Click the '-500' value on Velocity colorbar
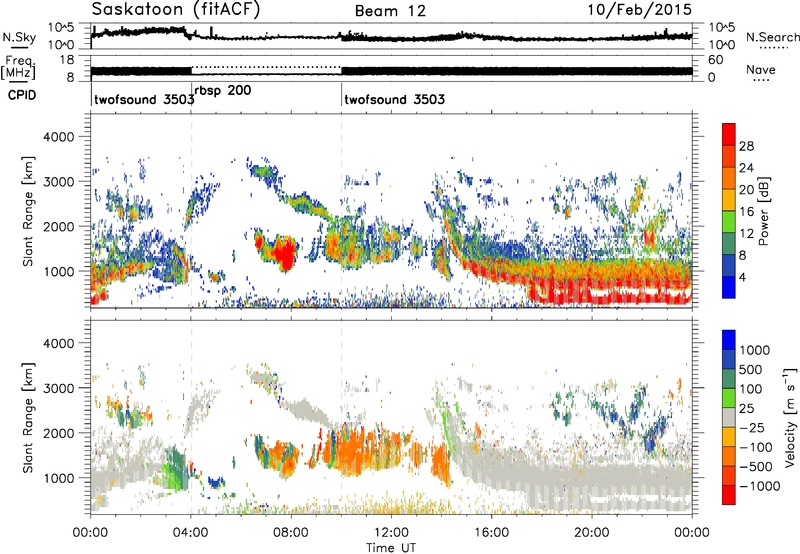The height and width of the screenshot is (554, 800). click(756, 466)
